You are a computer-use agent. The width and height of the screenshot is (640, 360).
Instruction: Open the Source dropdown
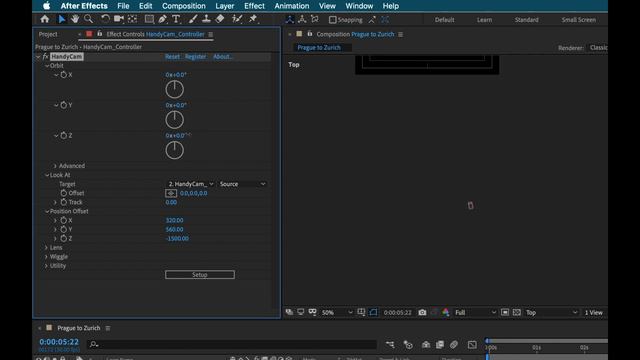tap(242, 184)
